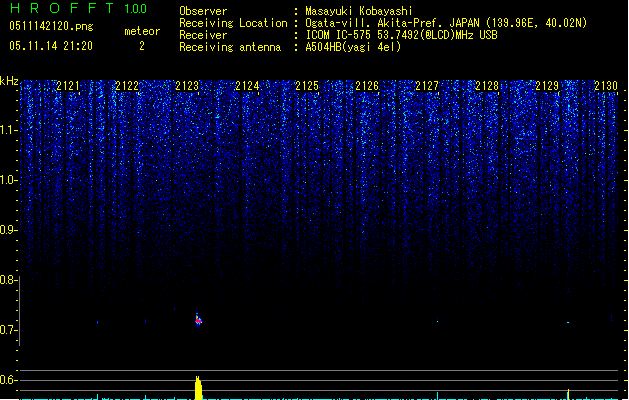The height and width of the screenshot is (400, 629).
Task: Click the time marker 2129
Action: [547, 86]
